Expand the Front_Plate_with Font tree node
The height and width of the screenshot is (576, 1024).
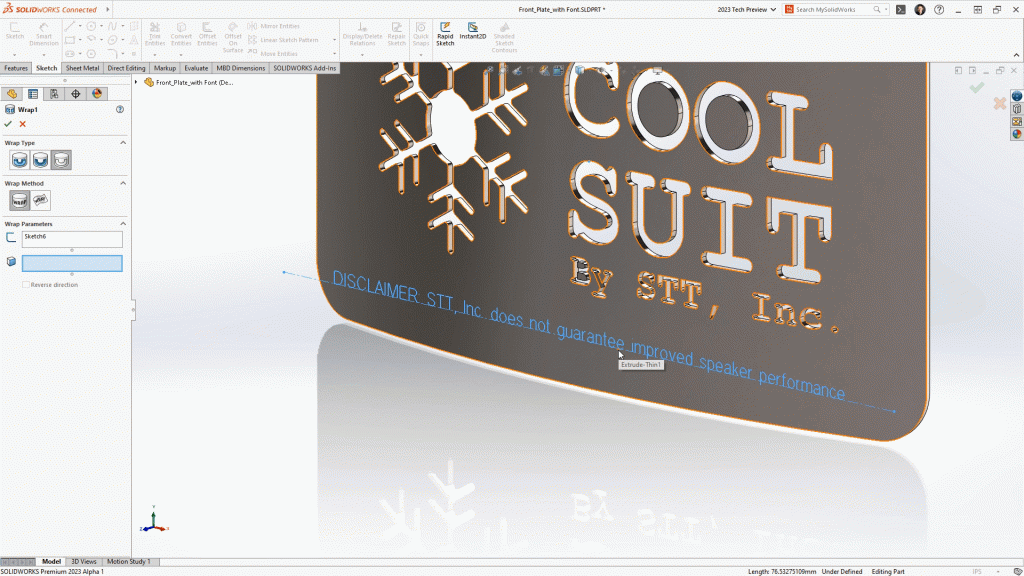[x=136, y=82]
